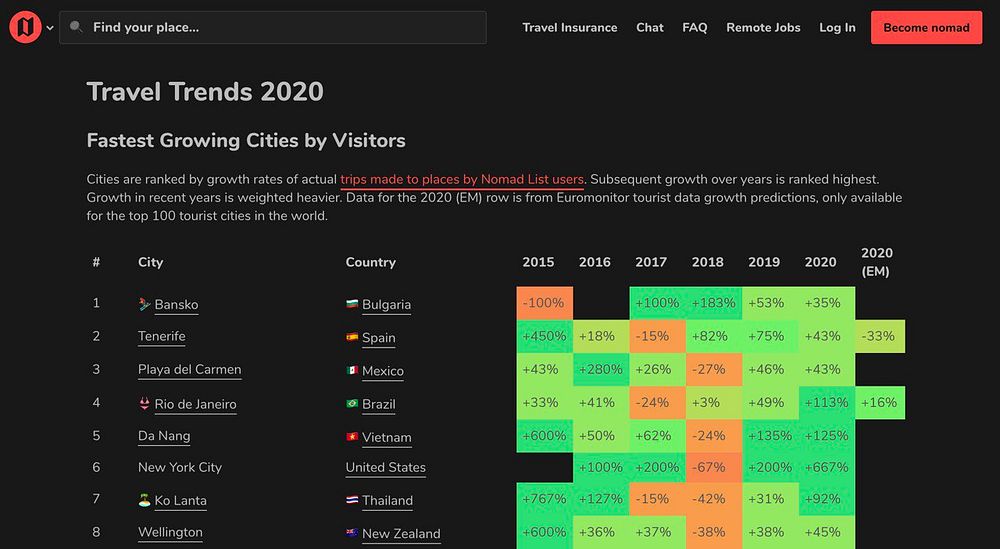Click Tenerife's -33% EM cell
This screenshot has width=1000, height=549.
pos(879,336)
